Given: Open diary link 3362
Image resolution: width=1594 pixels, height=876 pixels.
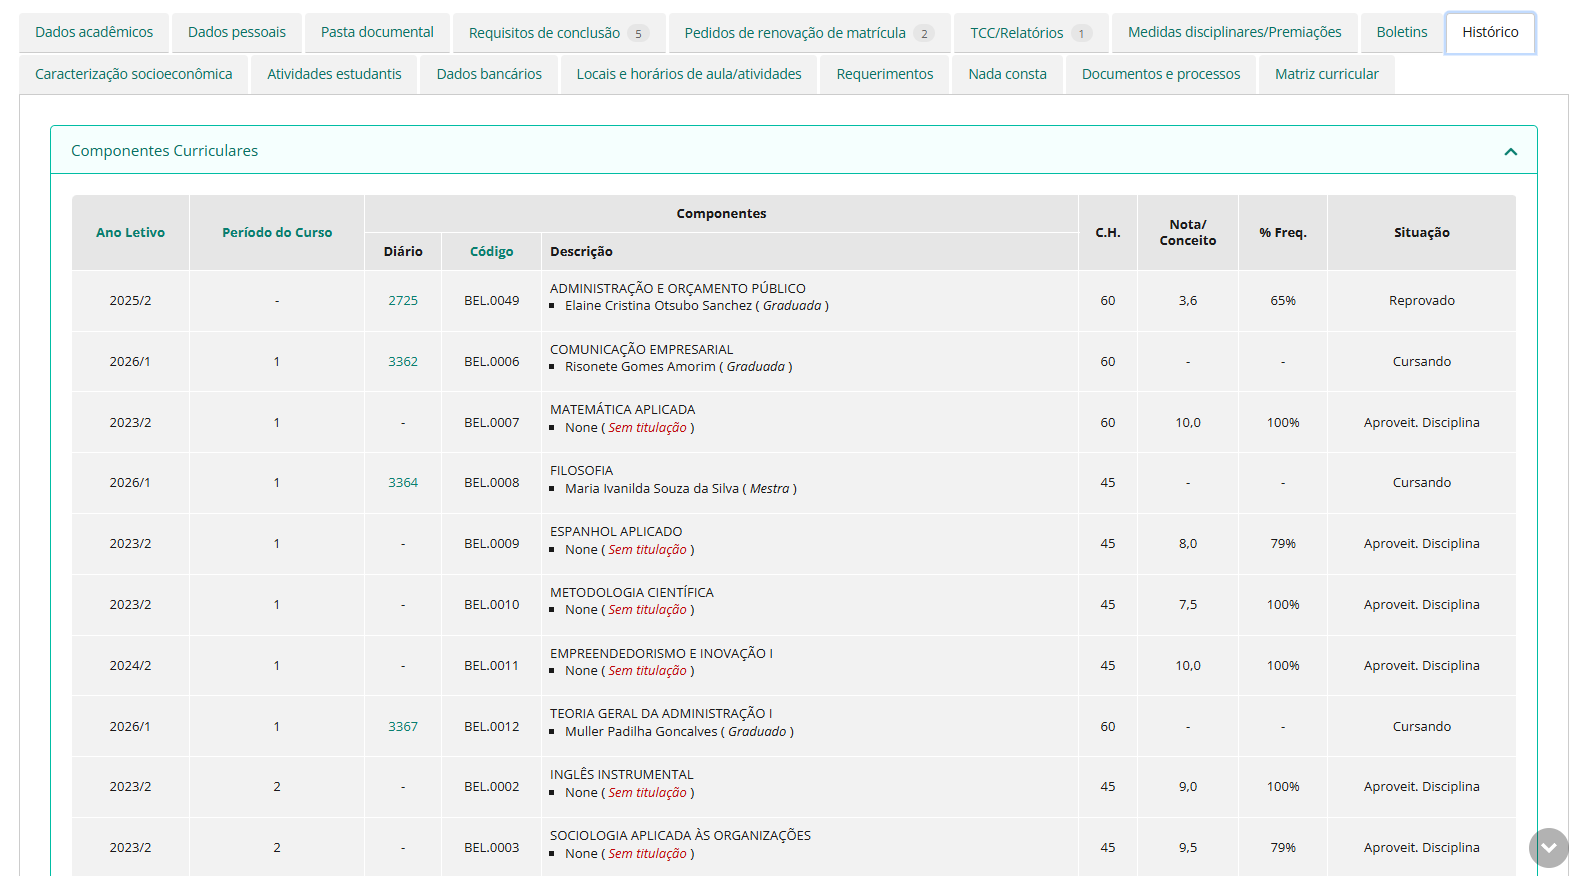Looking at the screenshot, I should point(403,362).
